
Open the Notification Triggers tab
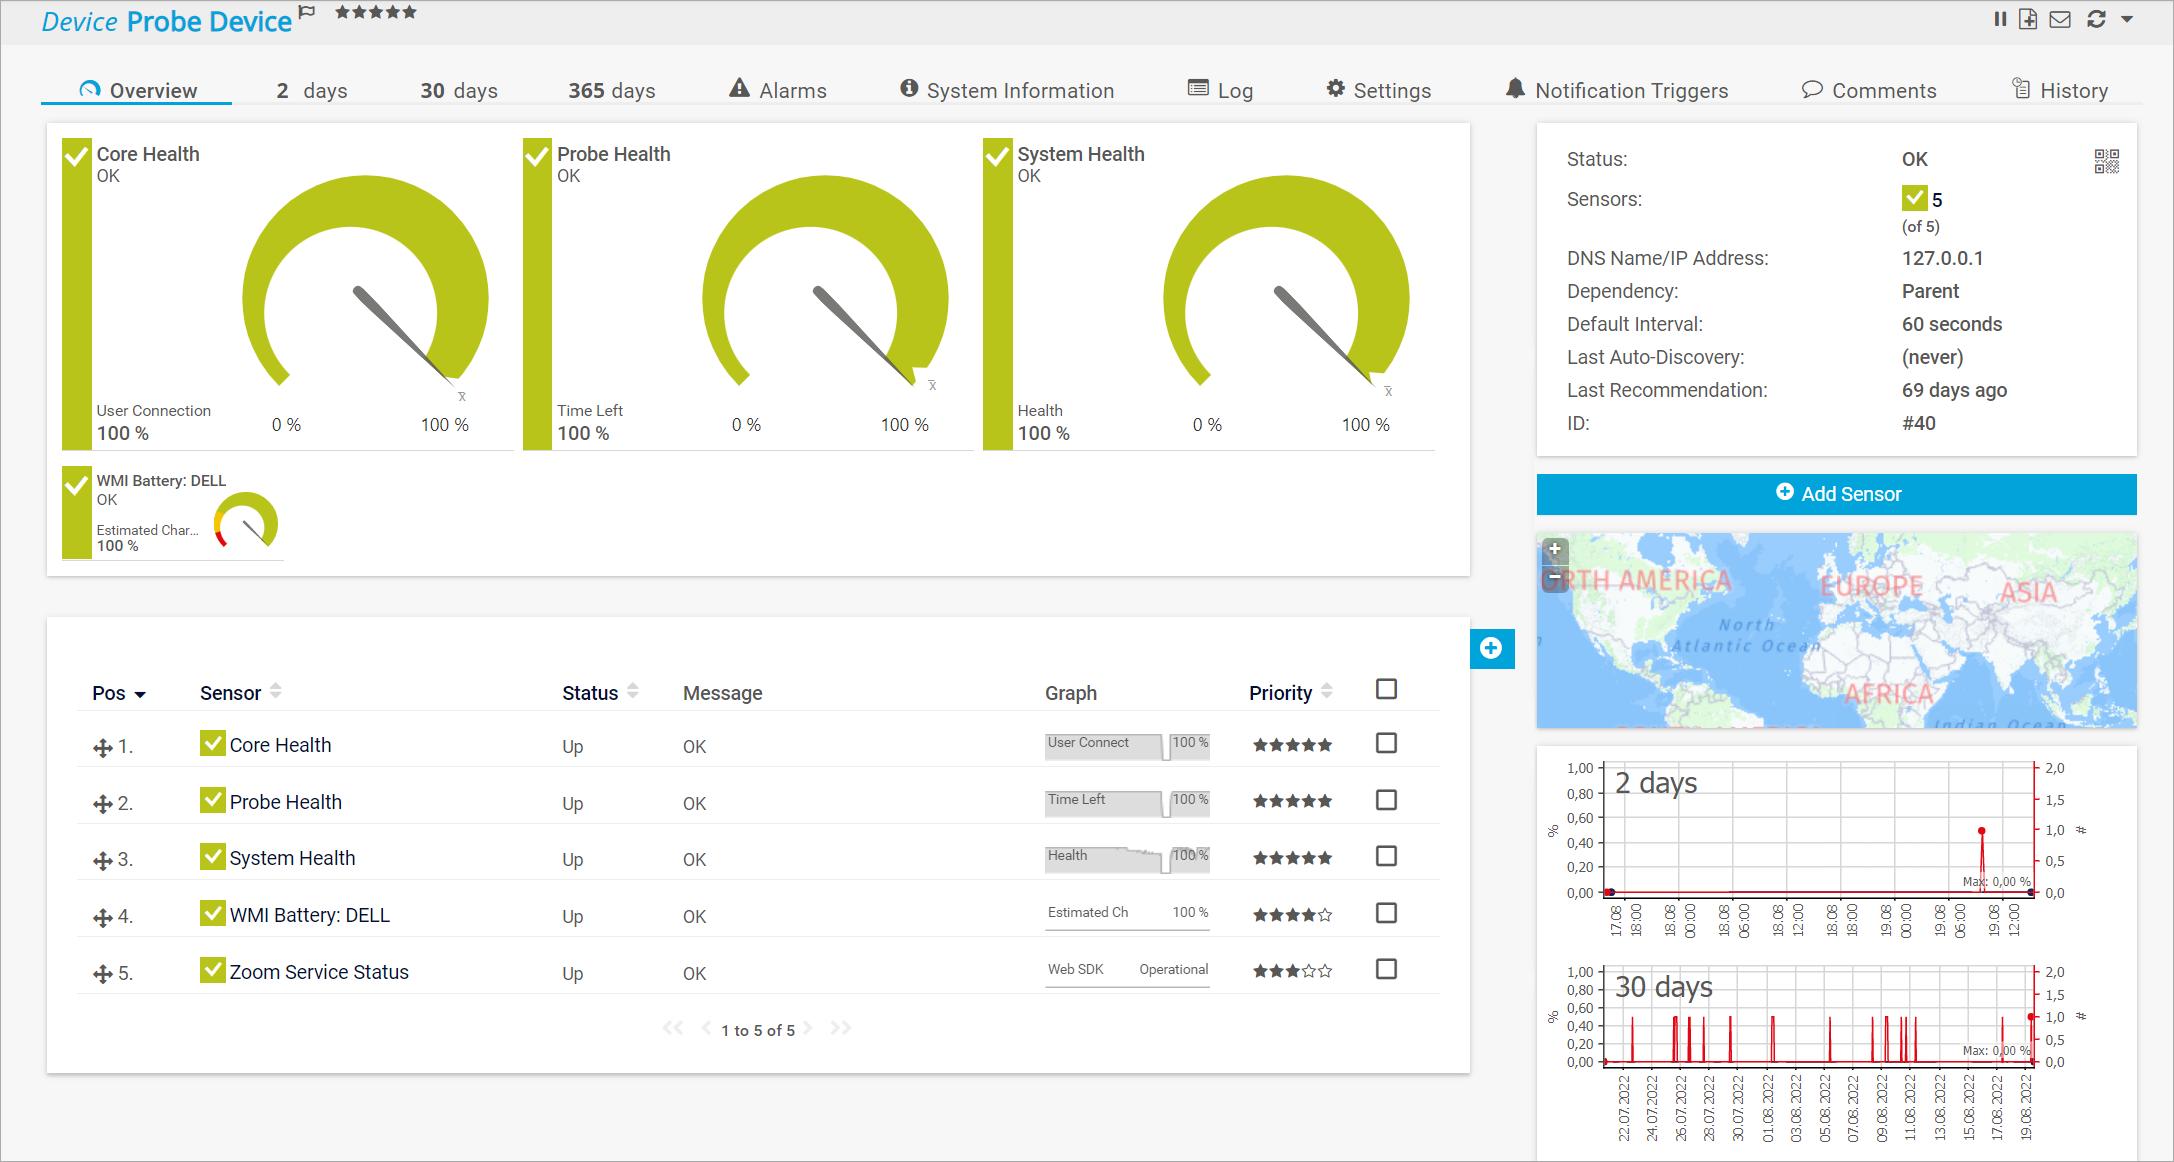tap(1617, 90)
